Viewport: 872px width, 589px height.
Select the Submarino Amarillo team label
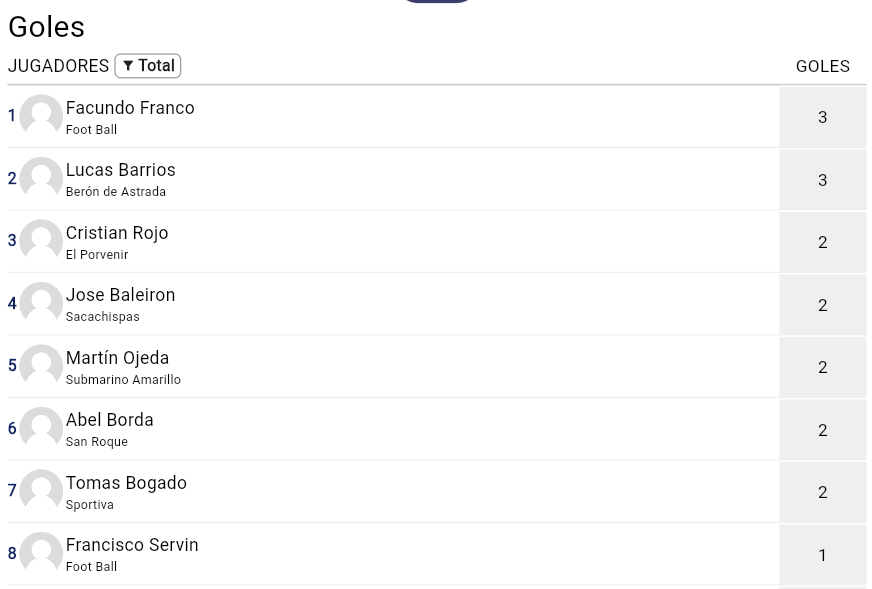tap(123, 379)
